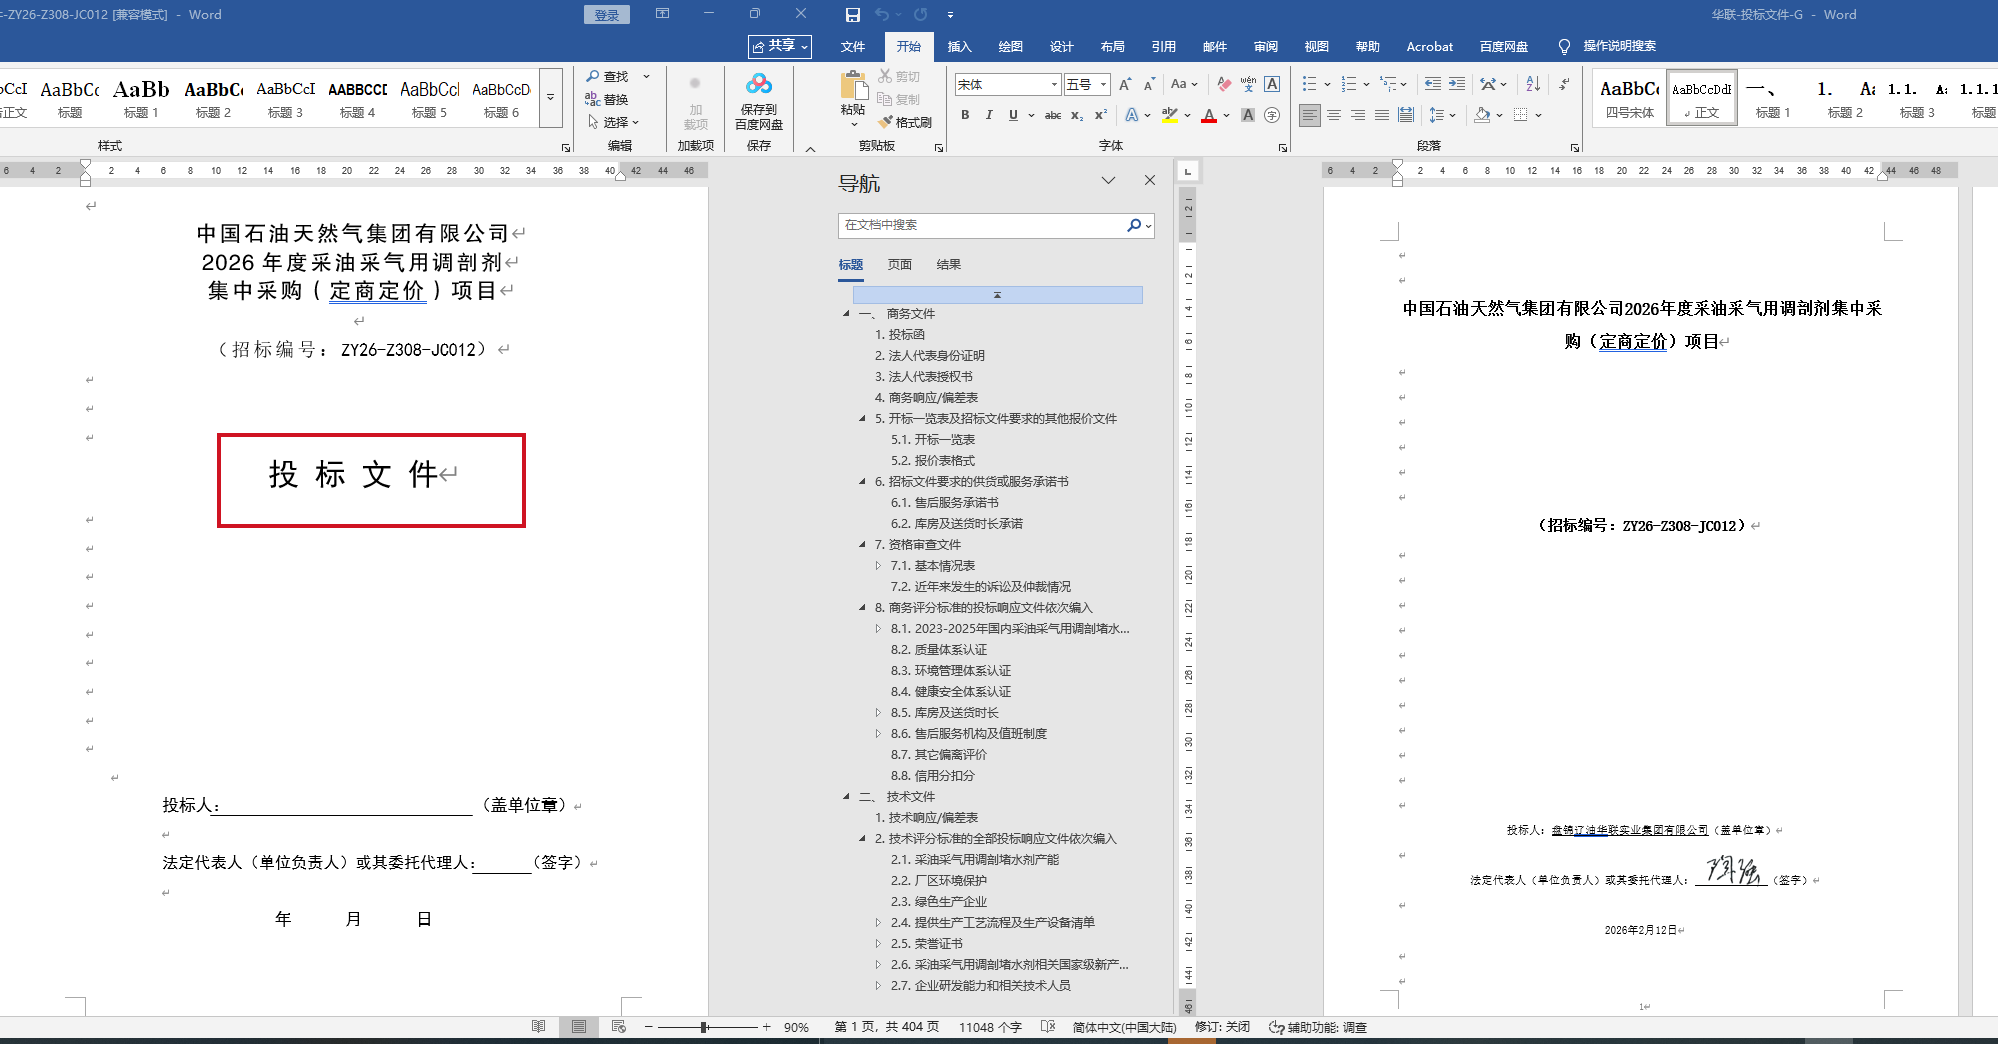Click the proofing check icon in status bar

(1047, 1027)
